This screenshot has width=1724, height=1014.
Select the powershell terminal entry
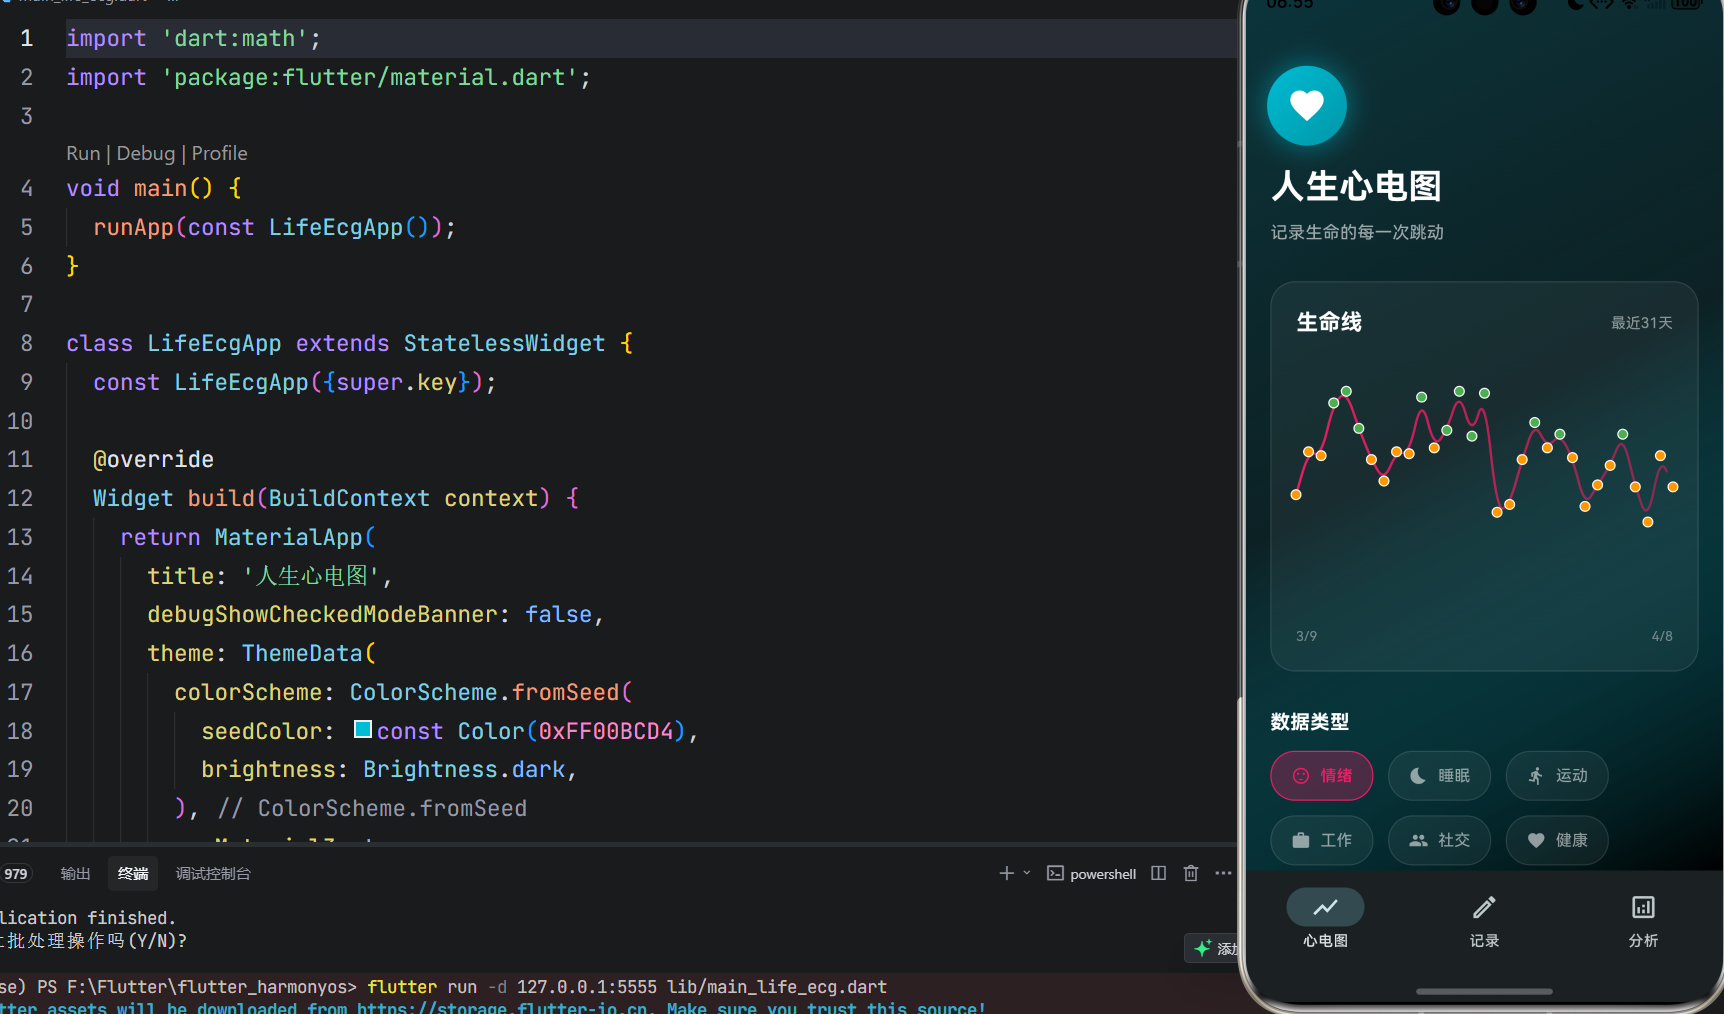[x=1092, y=873]
